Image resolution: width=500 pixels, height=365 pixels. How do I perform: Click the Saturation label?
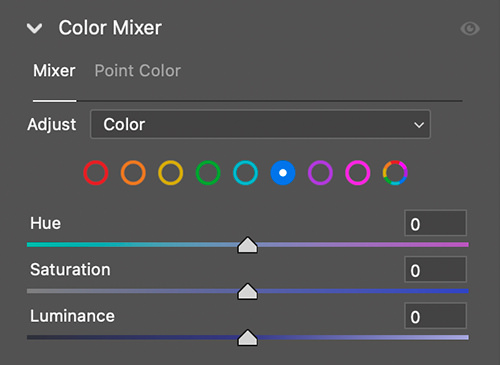pos(70,269)
